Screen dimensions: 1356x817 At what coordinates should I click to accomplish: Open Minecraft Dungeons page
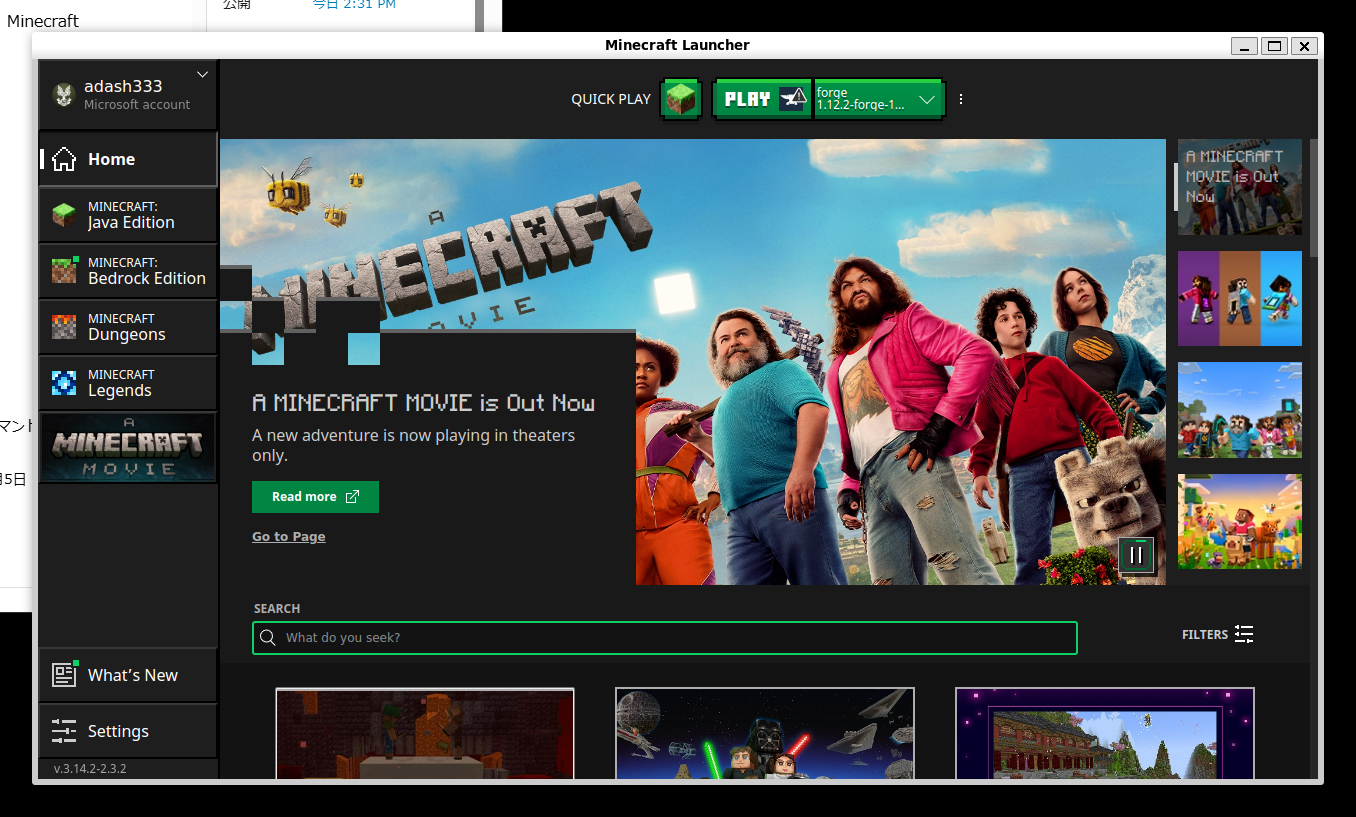[128, 327]
